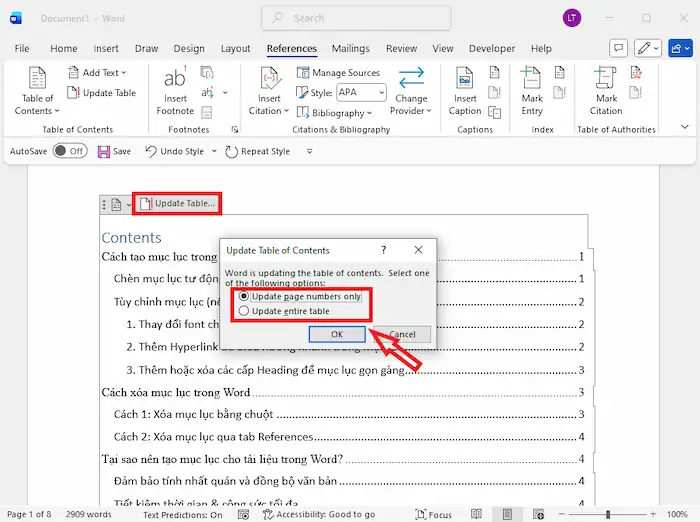Click the Mark Entry icon

(x=532, y=80)
